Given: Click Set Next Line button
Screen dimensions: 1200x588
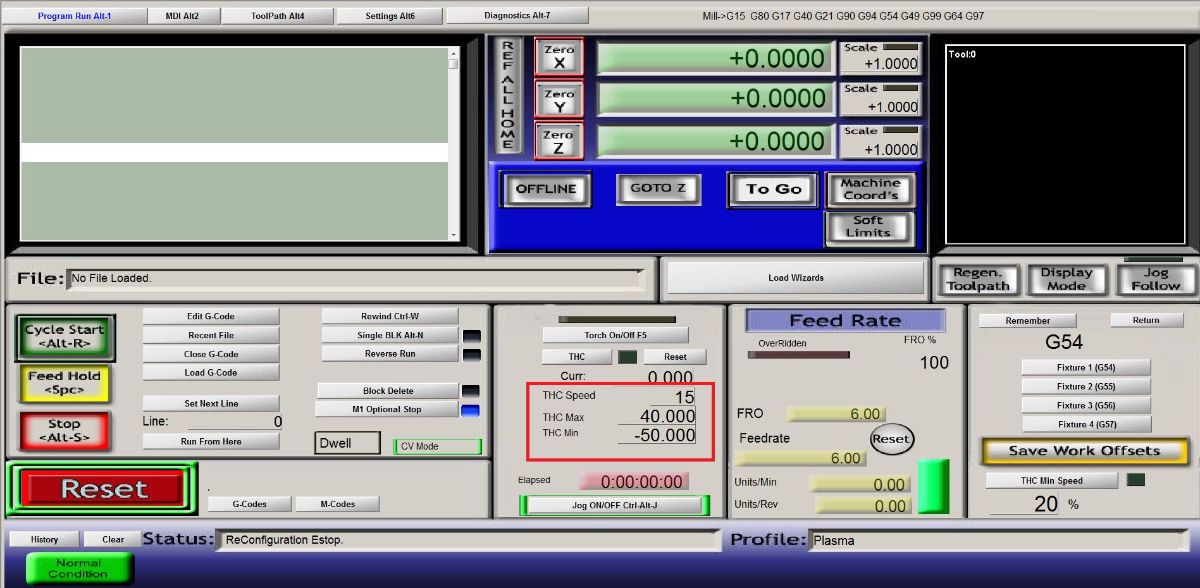Looking at the screenshot, I should (211, 403).
